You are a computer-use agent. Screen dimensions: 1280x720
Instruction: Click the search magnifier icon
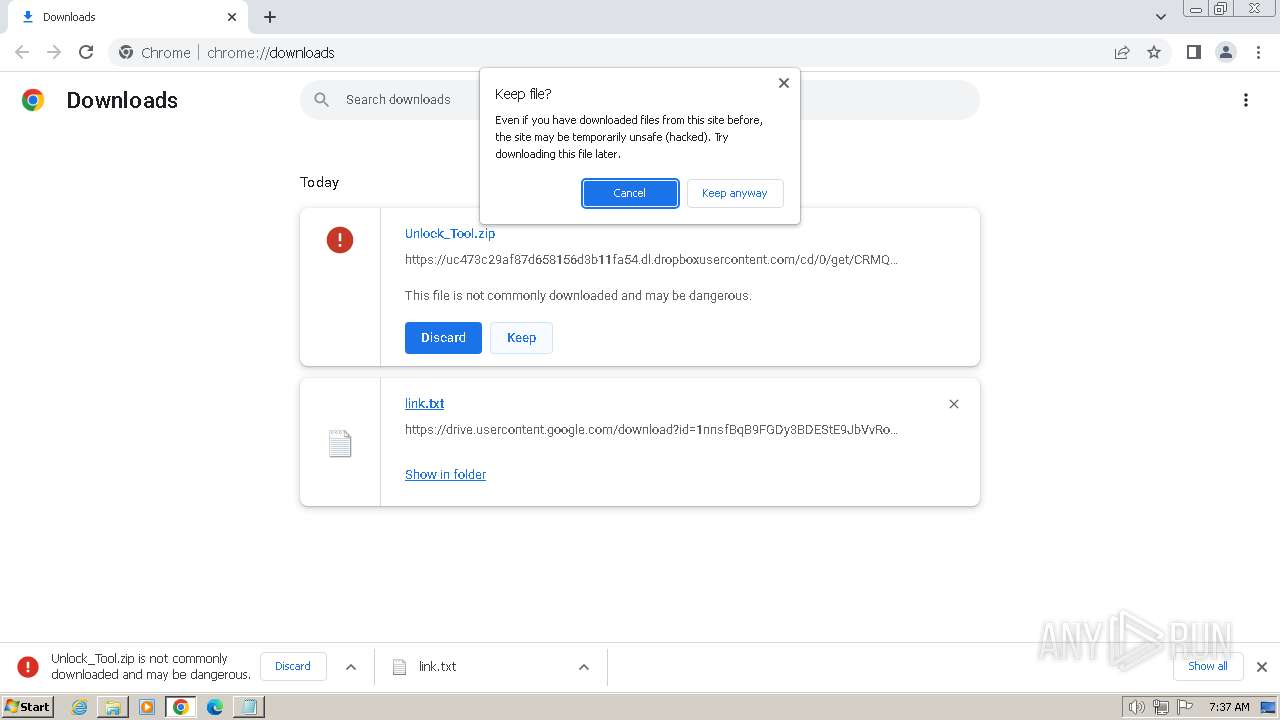click(x=321, y=99)
